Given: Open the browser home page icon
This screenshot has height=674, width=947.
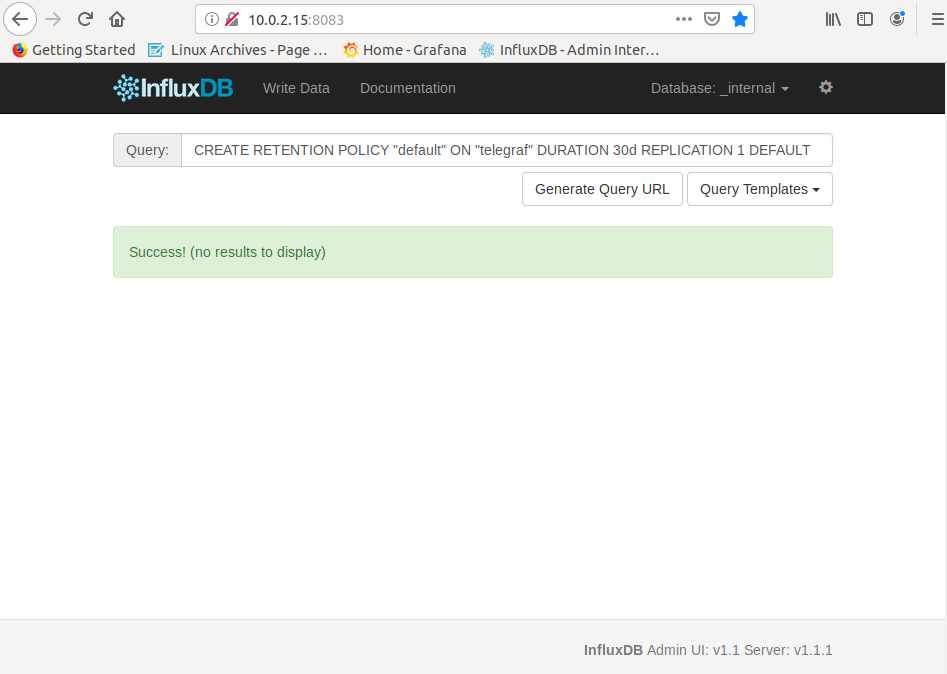Looking at the screenshot, I should pos(117,19).
